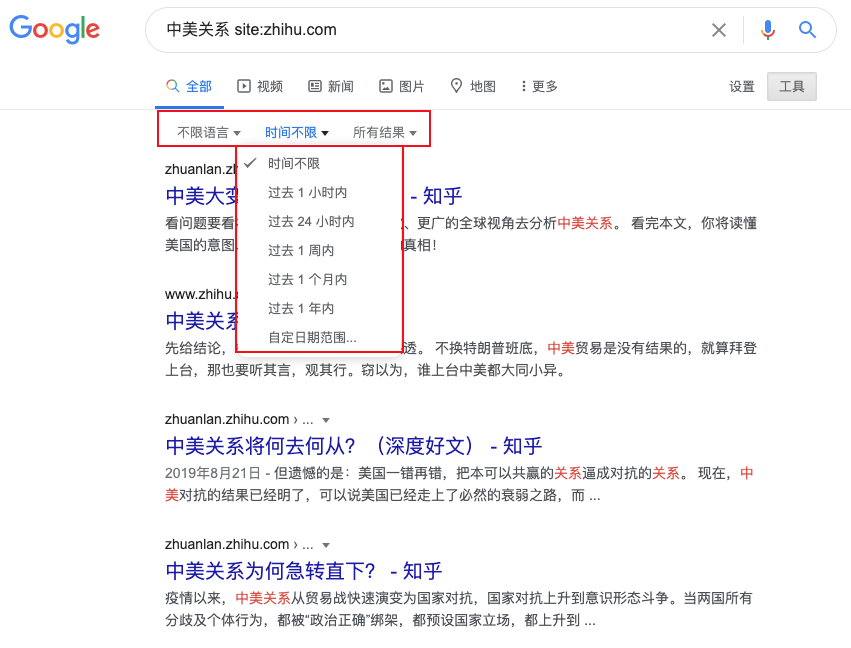This screenshot has height=648, width=851.
Task: Click the blue magnifier search icon
Action: (x=807, y=30)
